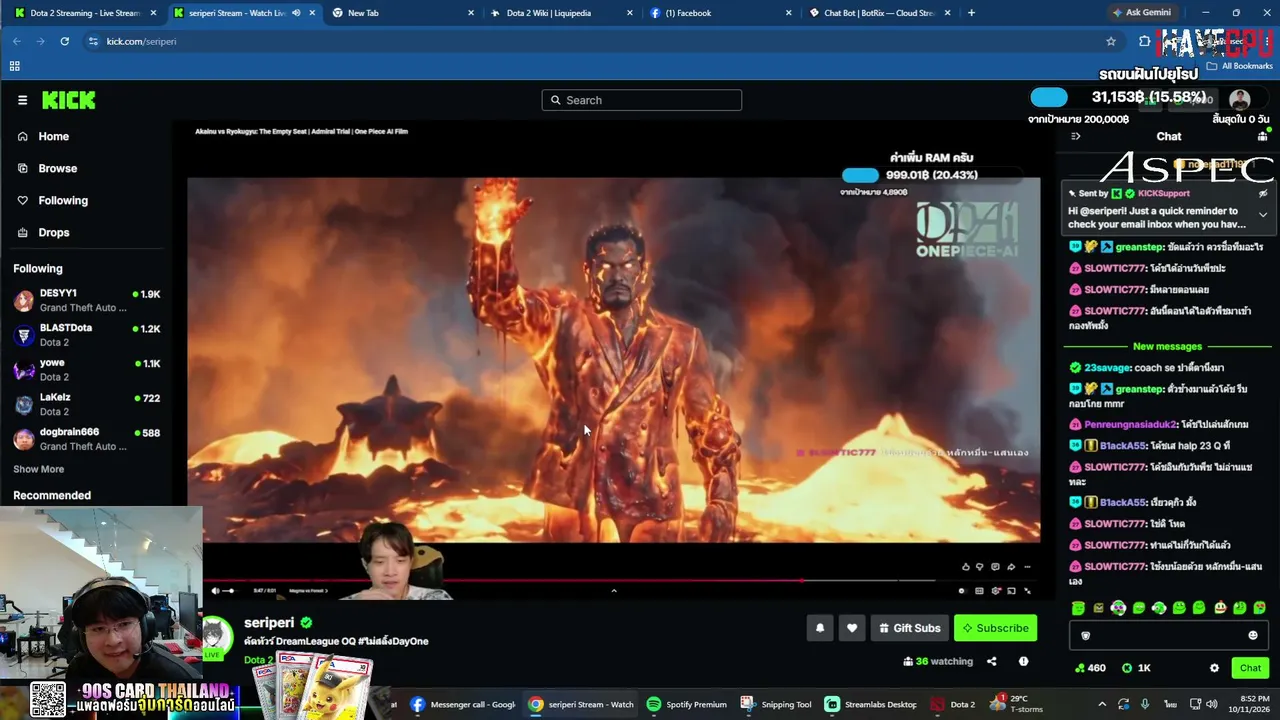Open the BLASTDota followed channel

pyautogui.click(x=85, y=335)
